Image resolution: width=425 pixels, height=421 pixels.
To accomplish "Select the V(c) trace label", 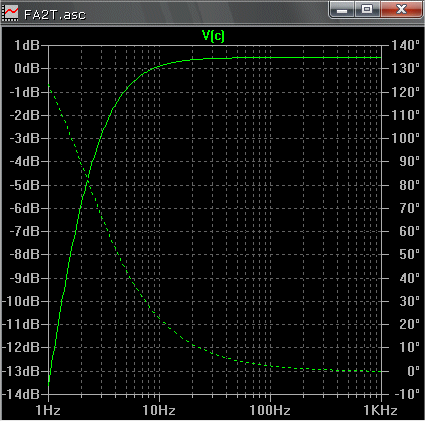I will click(x=213, y=35).
